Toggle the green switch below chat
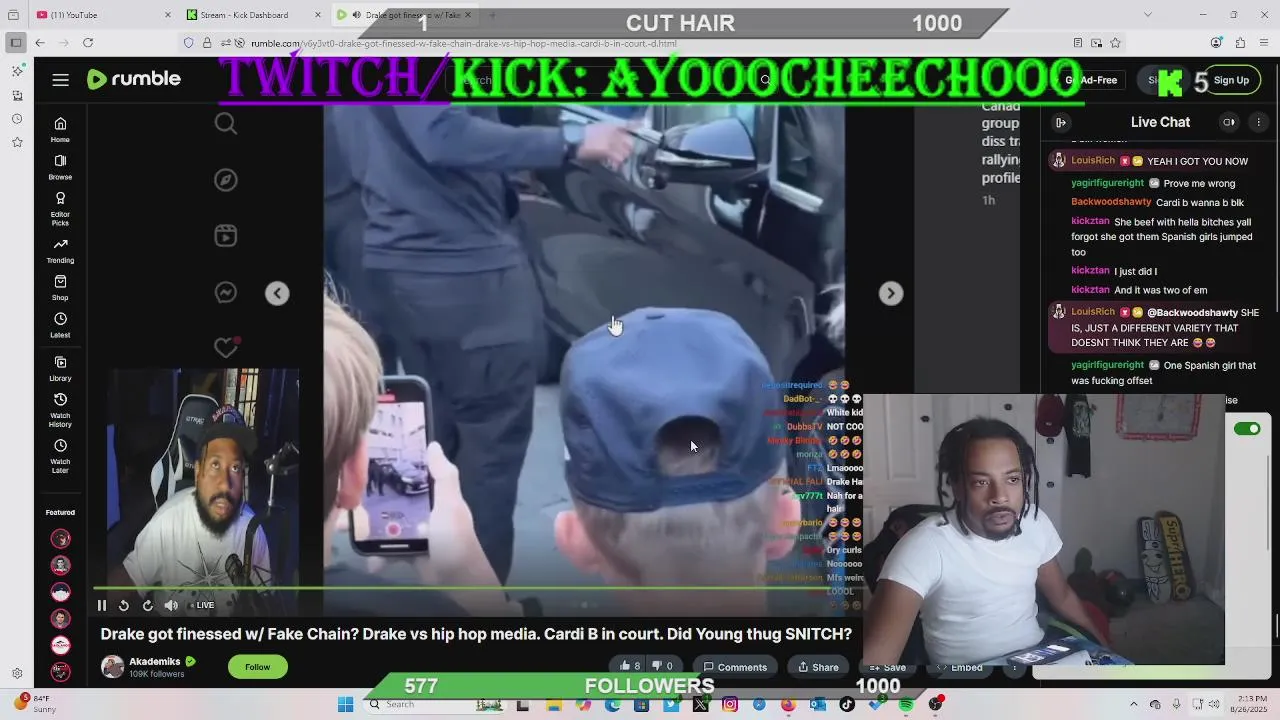Viewport: 1280px width, 720px height. (1247, 429)
